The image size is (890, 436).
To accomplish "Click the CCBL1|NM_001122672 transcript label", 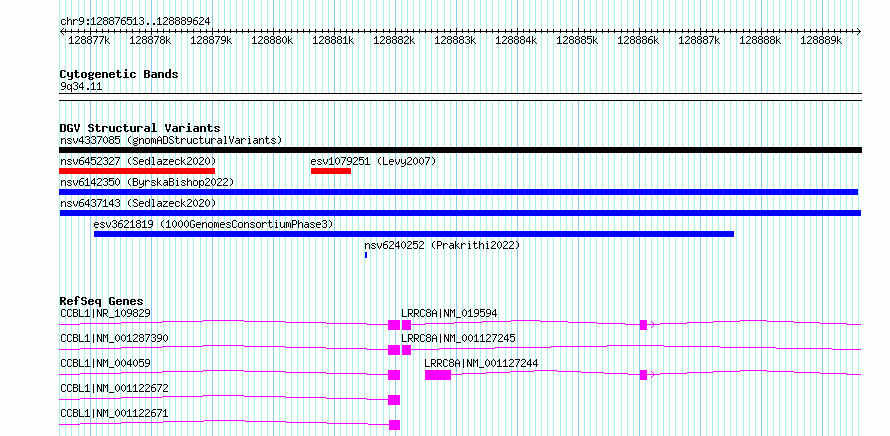I will click(114, 388).
